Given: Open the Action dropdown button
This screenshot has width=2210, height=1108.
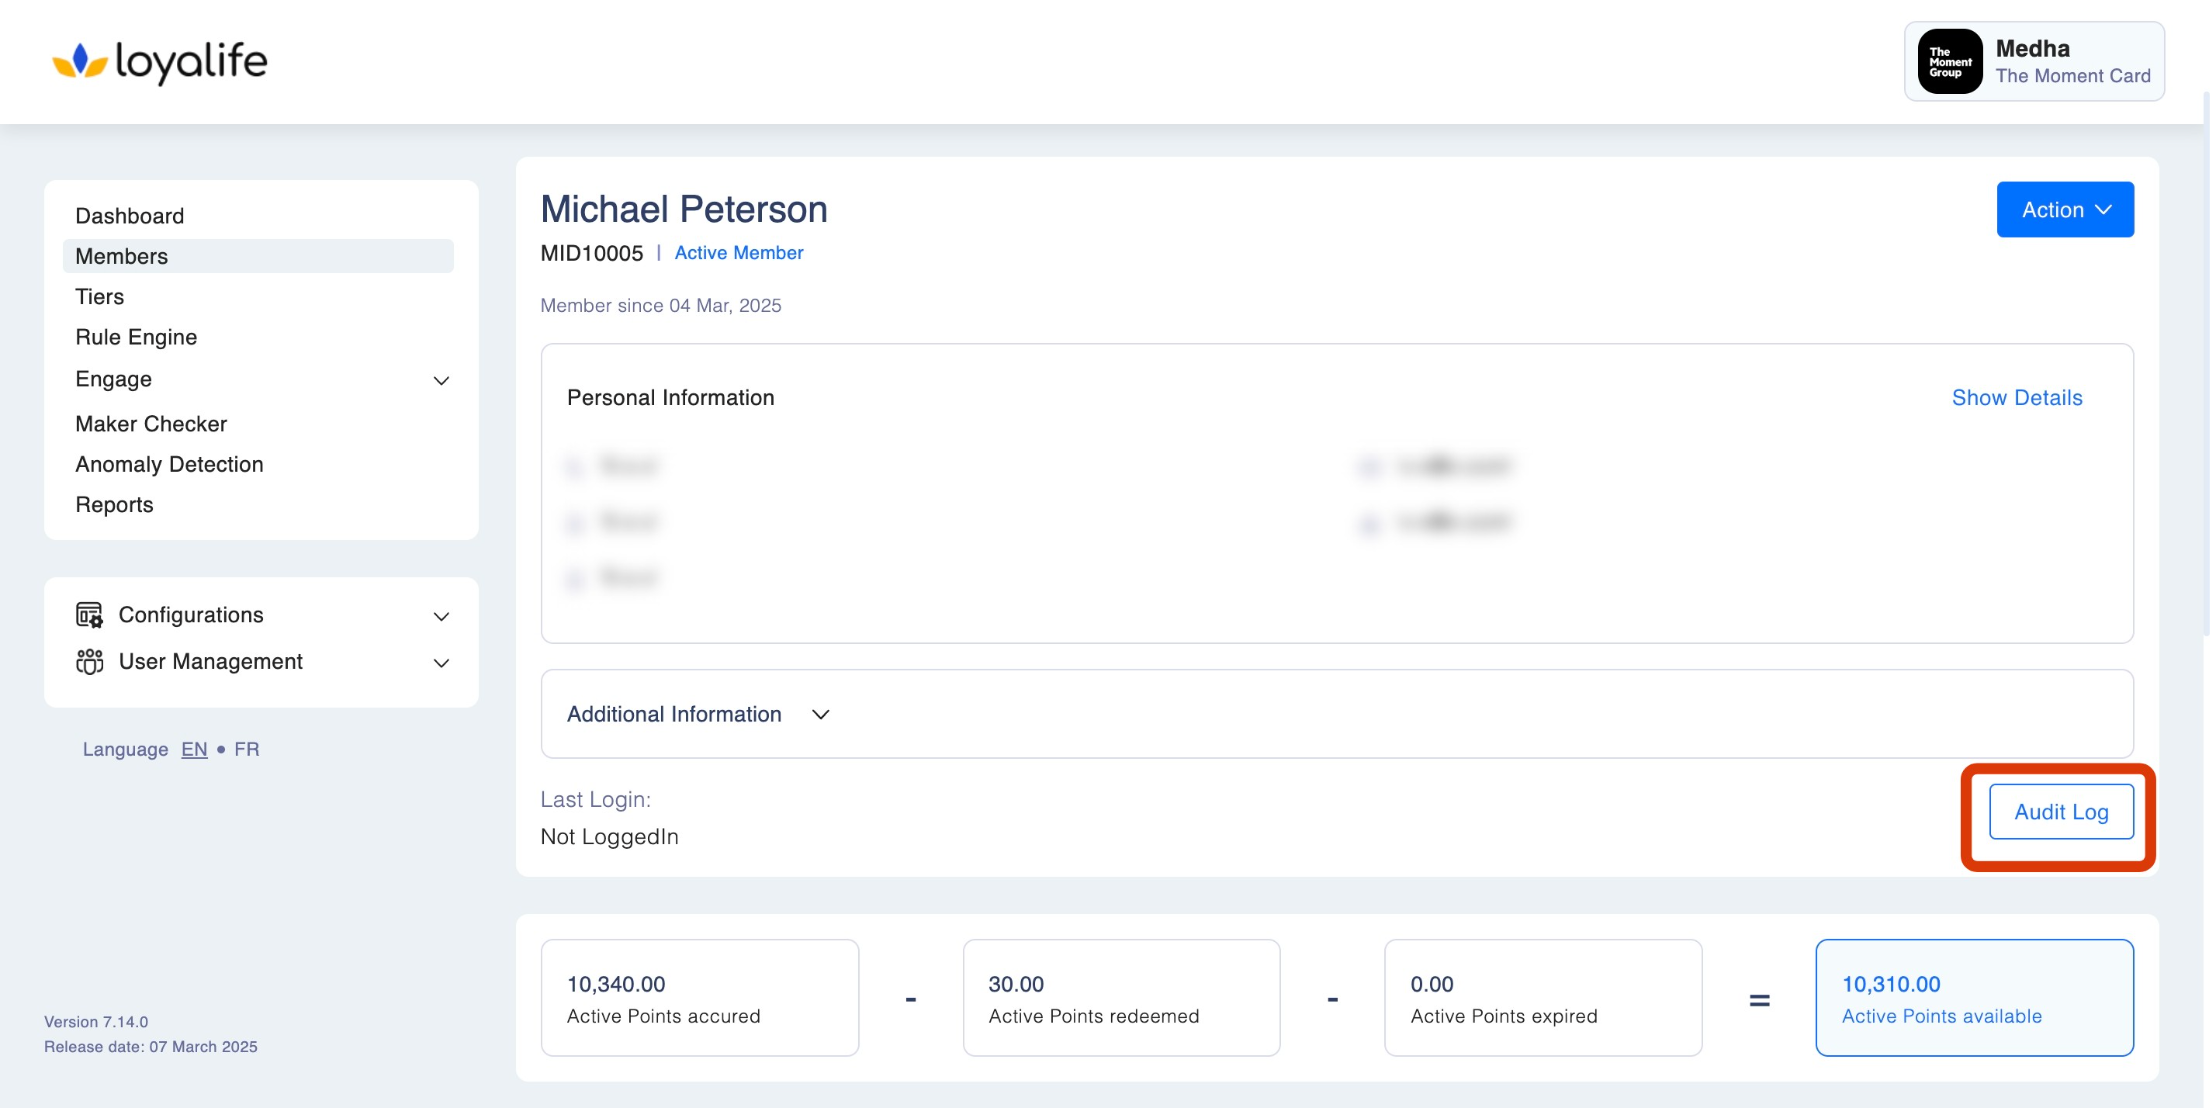Looking at the screenshot, I should [2064, 210].
